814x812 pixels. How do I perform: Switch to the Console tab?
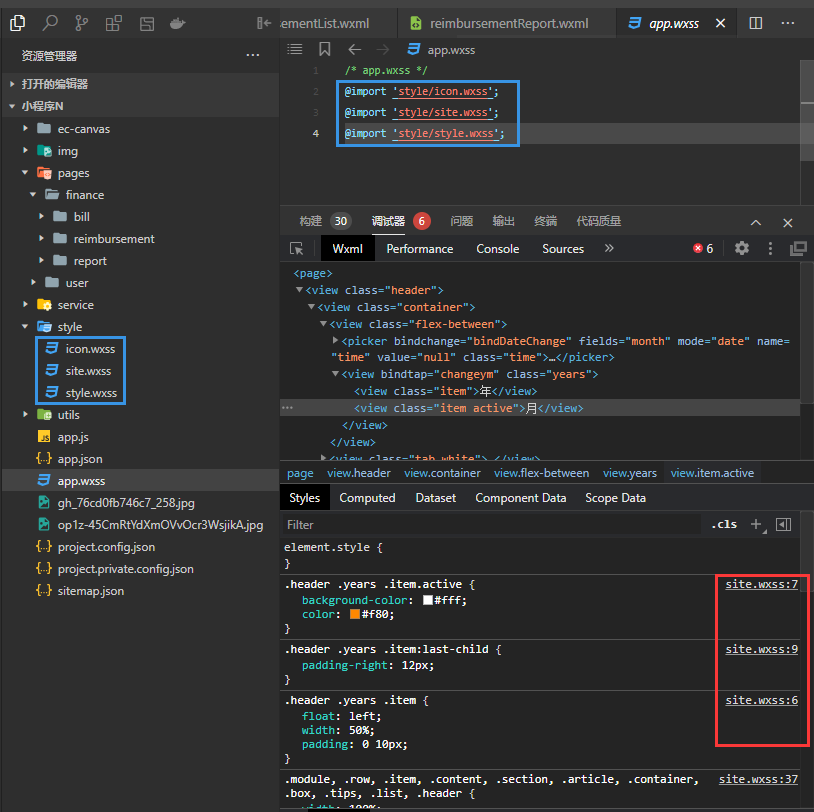[x=497, y=249]
